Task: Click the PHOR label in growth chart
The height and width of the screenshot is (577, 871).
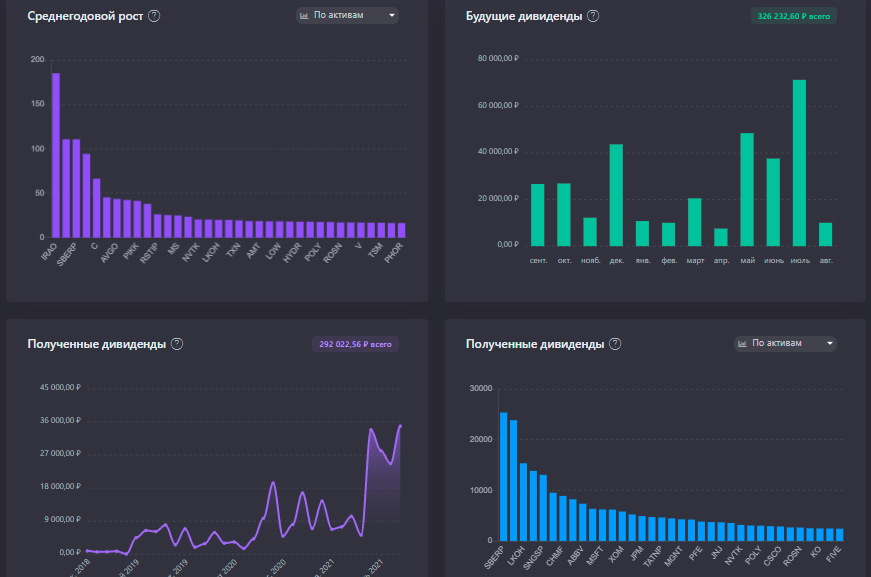Action: point(394,253)
